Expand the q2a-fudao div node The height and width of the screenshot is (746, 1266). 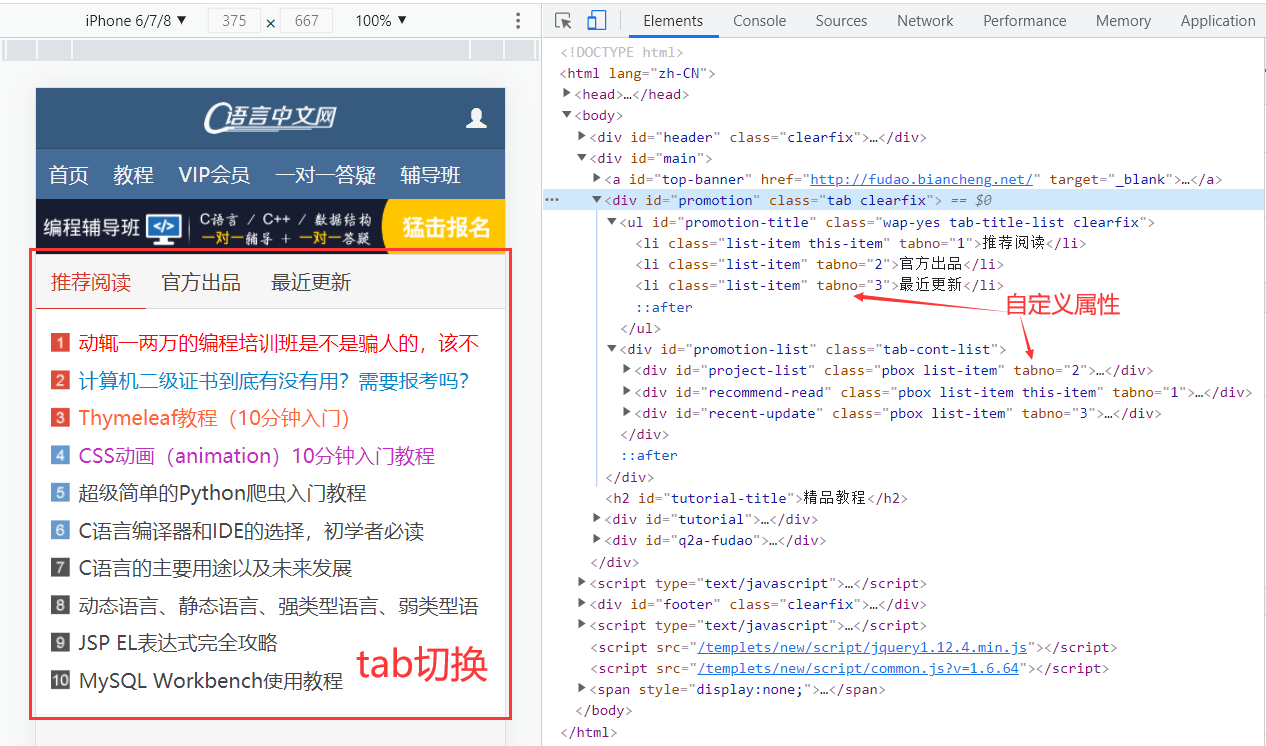(598, 540)
